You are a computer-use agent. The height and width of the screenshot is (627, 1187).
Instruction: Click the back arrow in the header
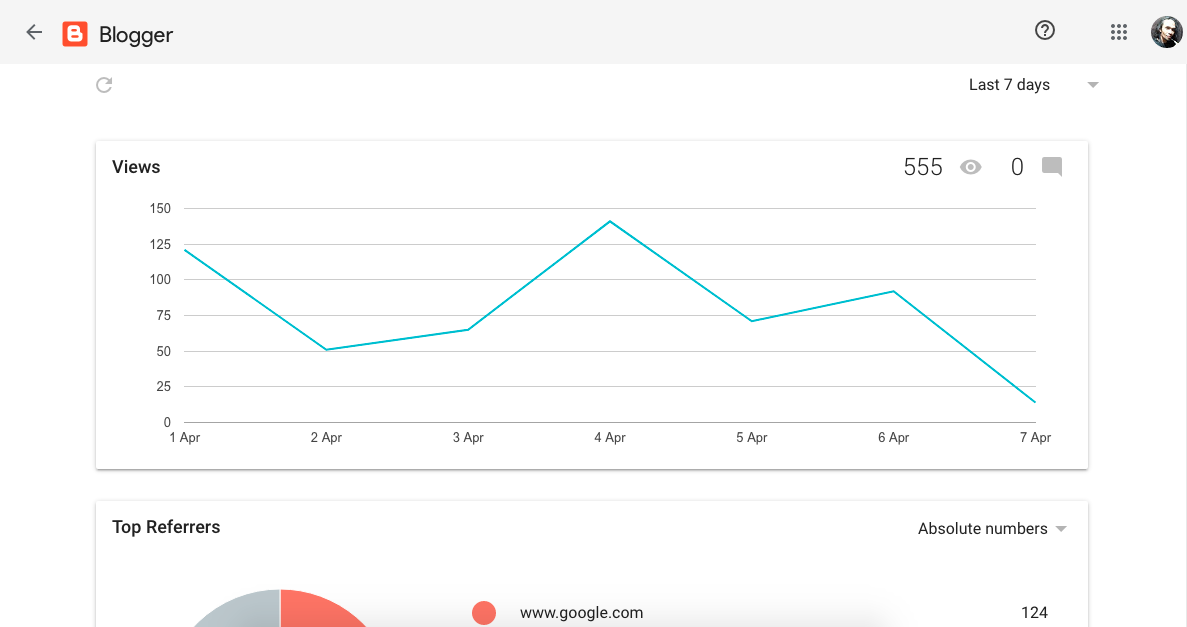coord(34,32)
